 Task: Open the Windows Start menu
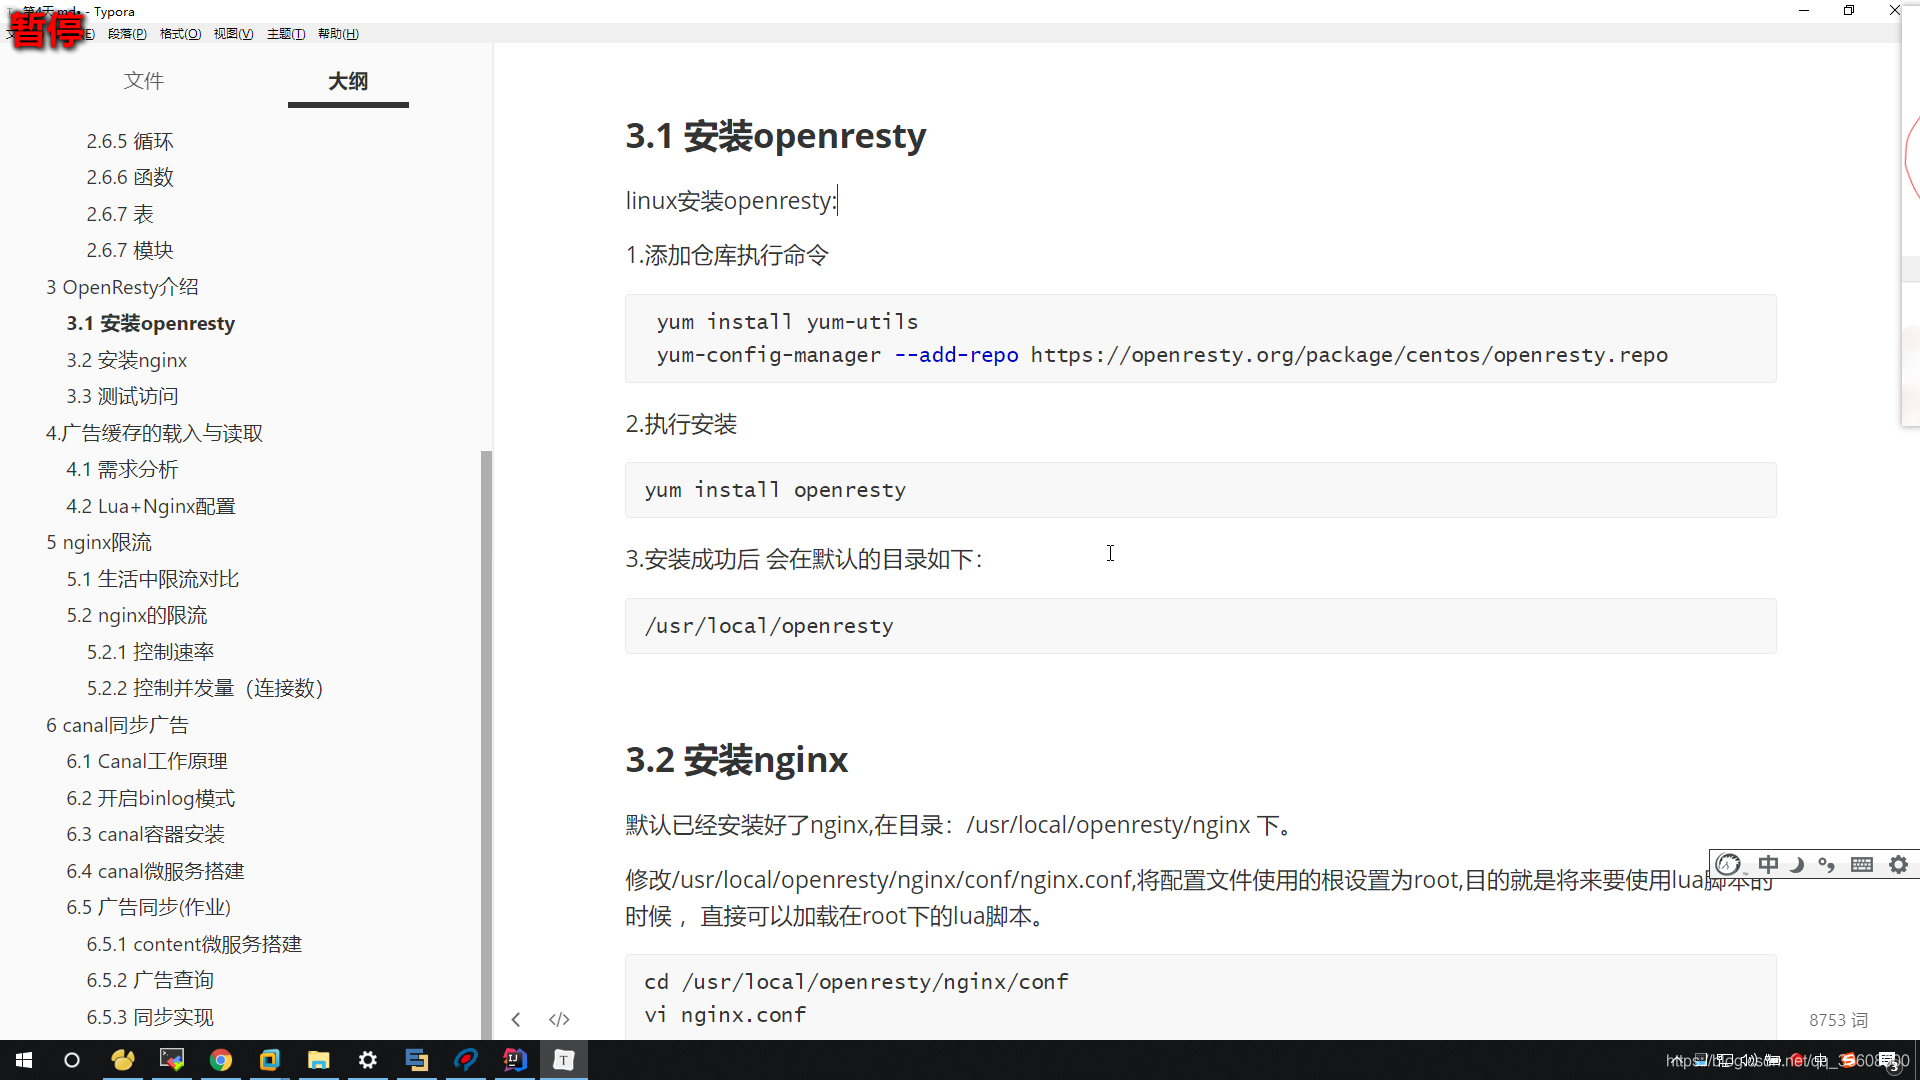pyautogui.click(x=24, y=1060)
